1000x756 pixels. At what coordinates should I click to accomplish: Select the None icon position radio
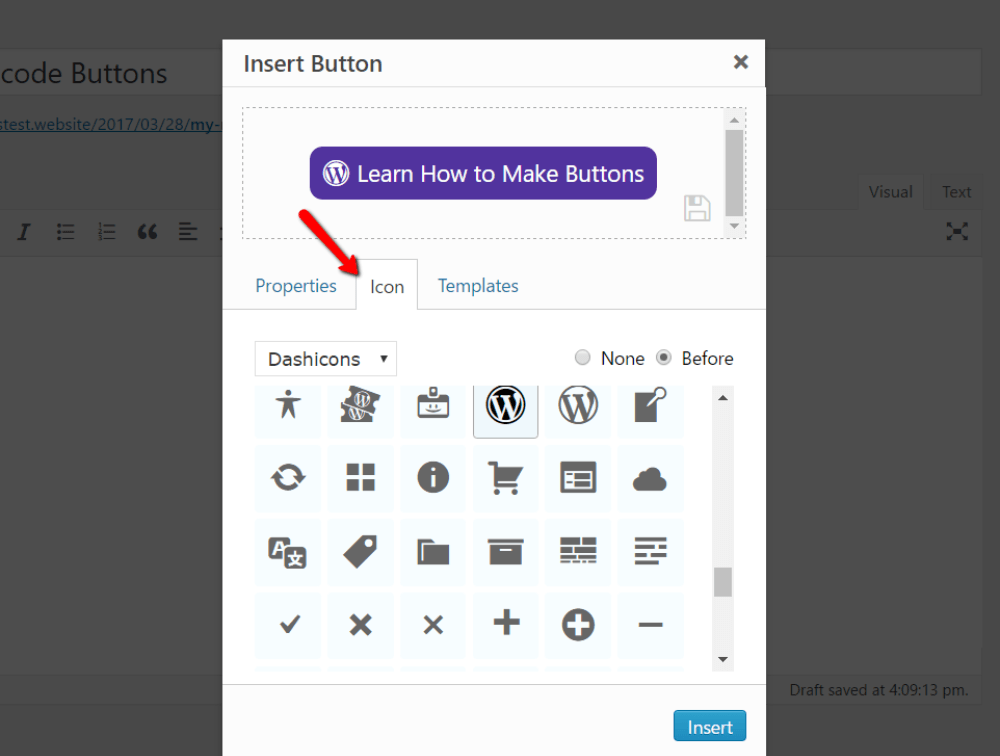pyautogui.click(x=583, y=358)
